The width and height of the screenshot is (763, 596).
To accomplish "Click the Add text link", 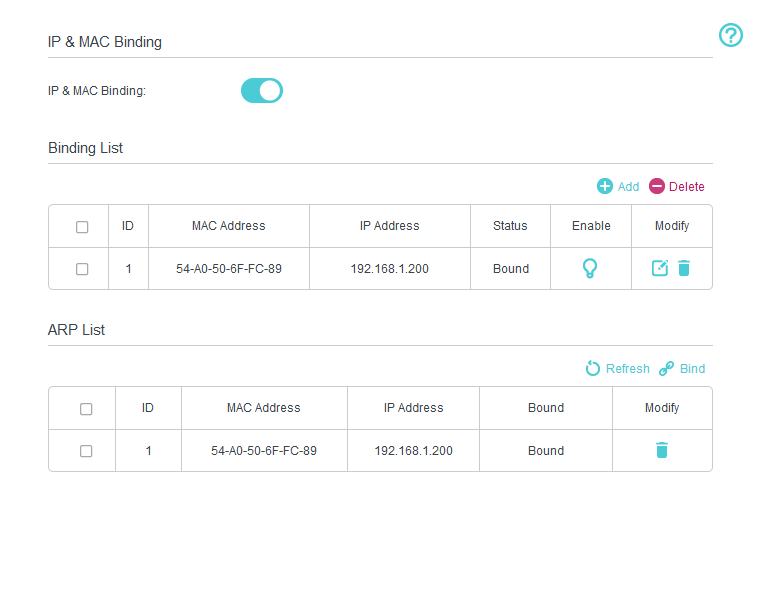I will pyautogui.click(x=628, y=187).
